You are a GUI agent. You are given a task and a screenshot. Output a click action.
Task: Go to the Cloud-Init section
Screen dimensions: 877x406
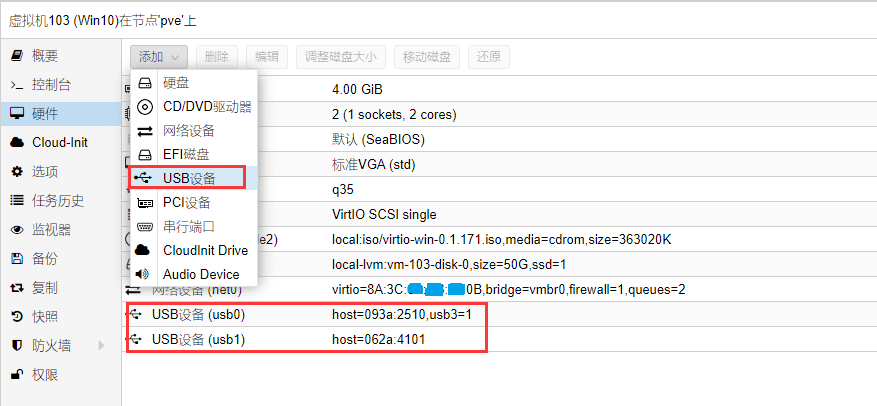[59, 142]
